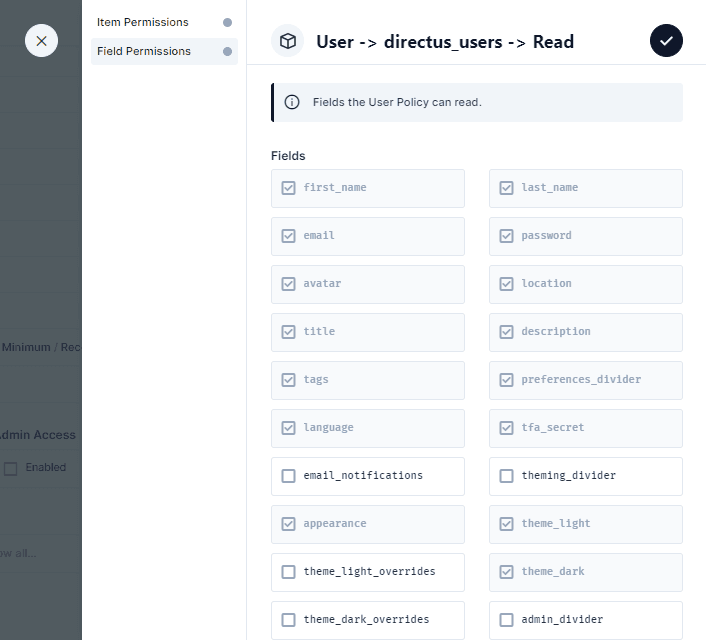Toggle the tags field checkbox
706x640 pixels.
point(288,380)
